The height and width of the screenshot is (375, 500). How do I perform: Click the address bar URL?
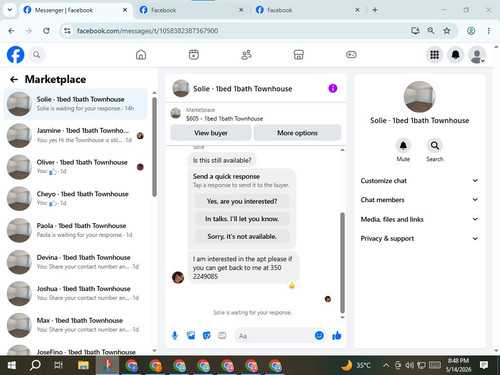point(147,31)
